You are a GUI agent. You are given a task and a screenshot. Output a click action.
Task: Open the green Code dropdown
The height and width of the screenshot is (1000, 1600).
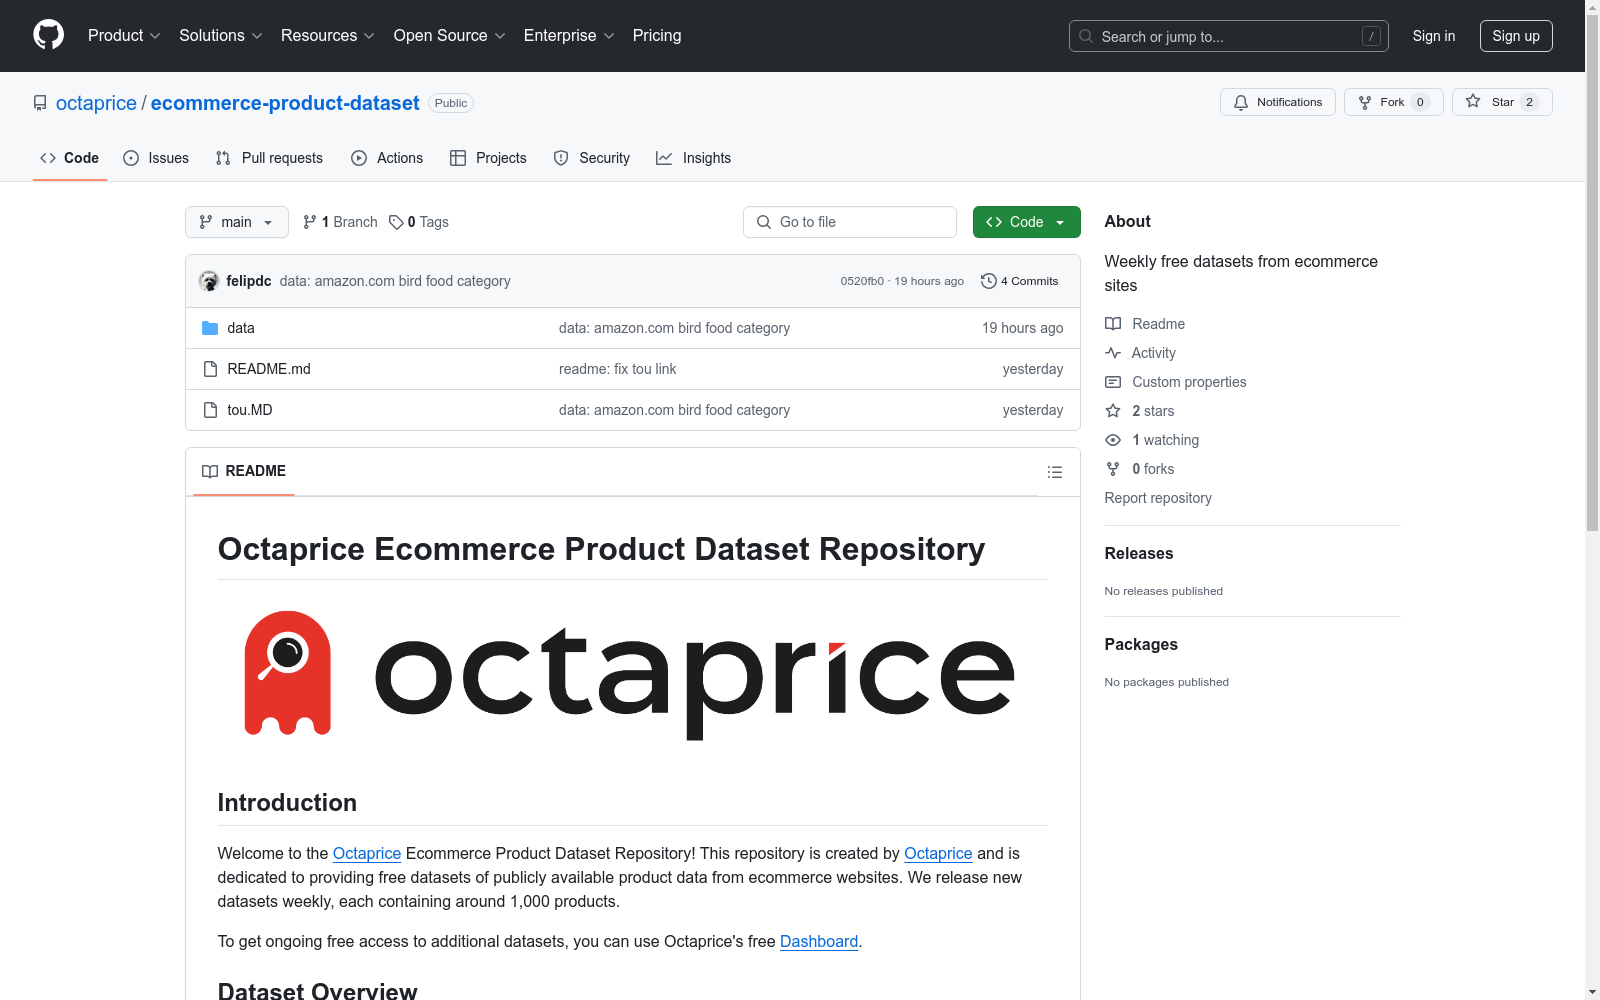(x=1027, y=222)
